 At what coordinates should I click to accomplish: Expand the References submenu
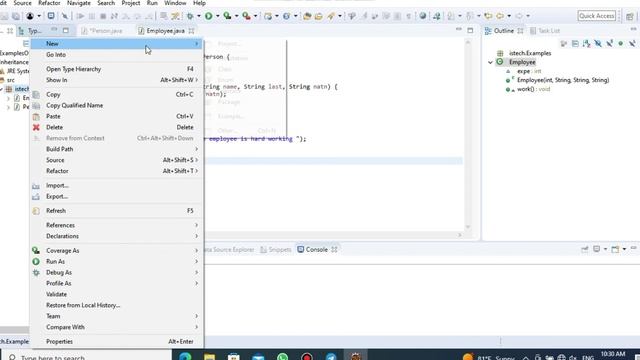pos(118,225)
